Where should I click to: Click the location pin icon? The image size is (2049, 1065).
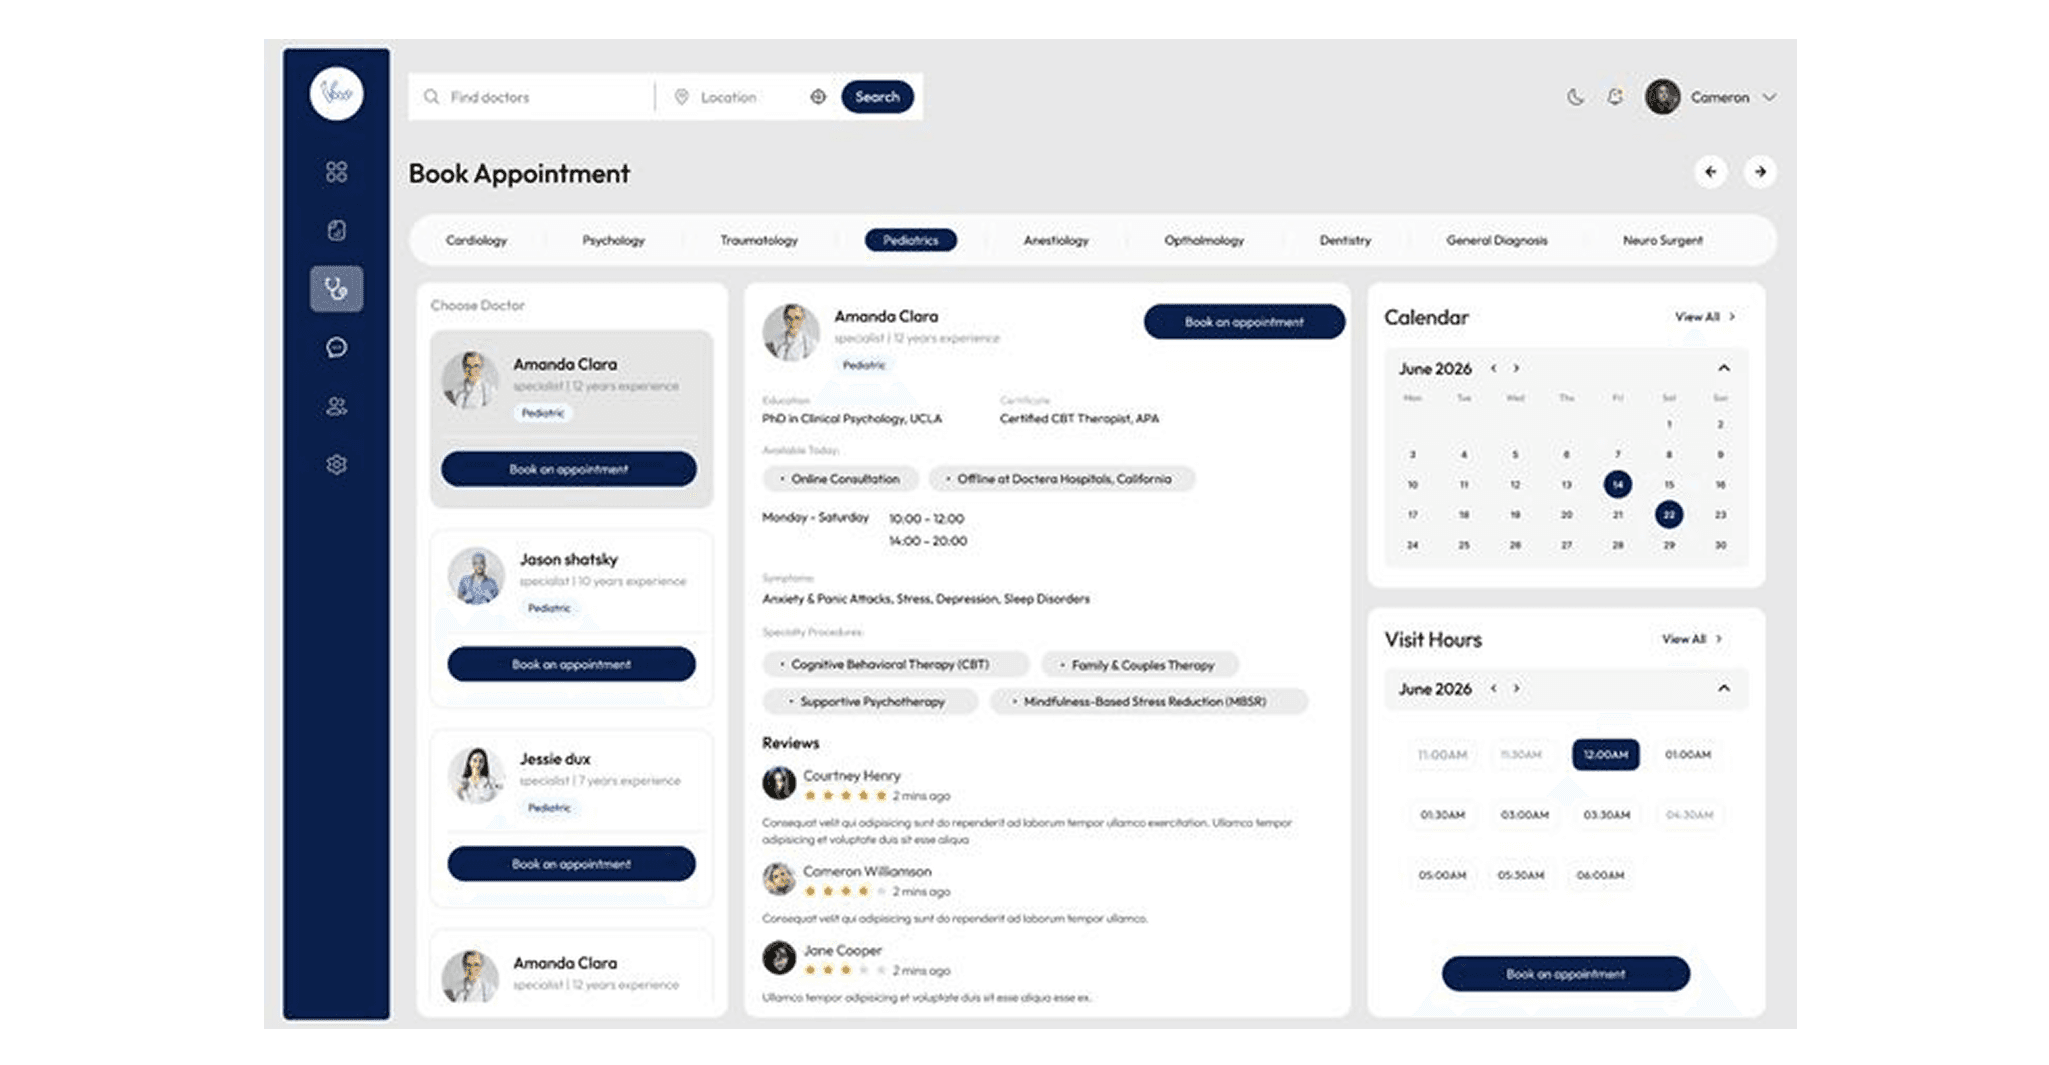682,97
